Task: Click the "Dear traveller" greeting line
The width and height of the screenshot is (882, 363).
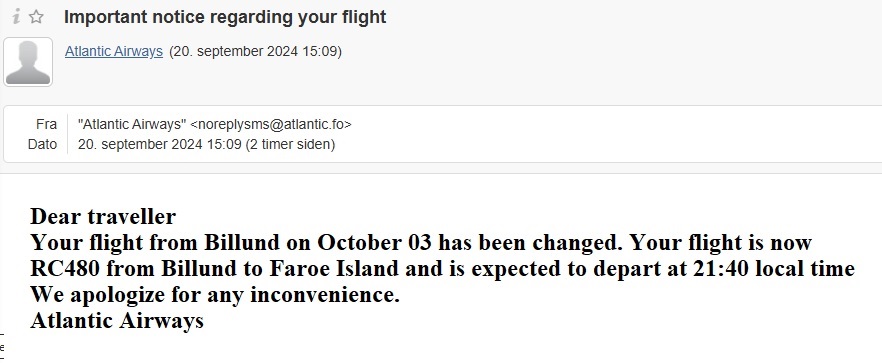Action: point(103,216)
